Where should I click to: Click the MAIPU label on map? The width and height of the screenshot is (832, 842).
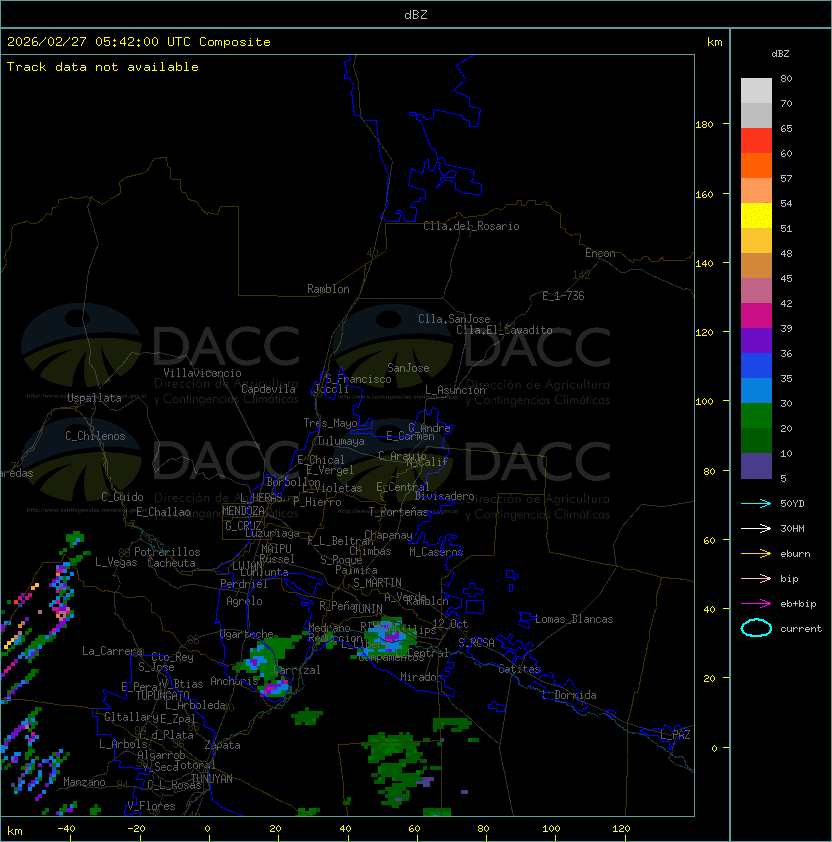[x=276, y=549]
